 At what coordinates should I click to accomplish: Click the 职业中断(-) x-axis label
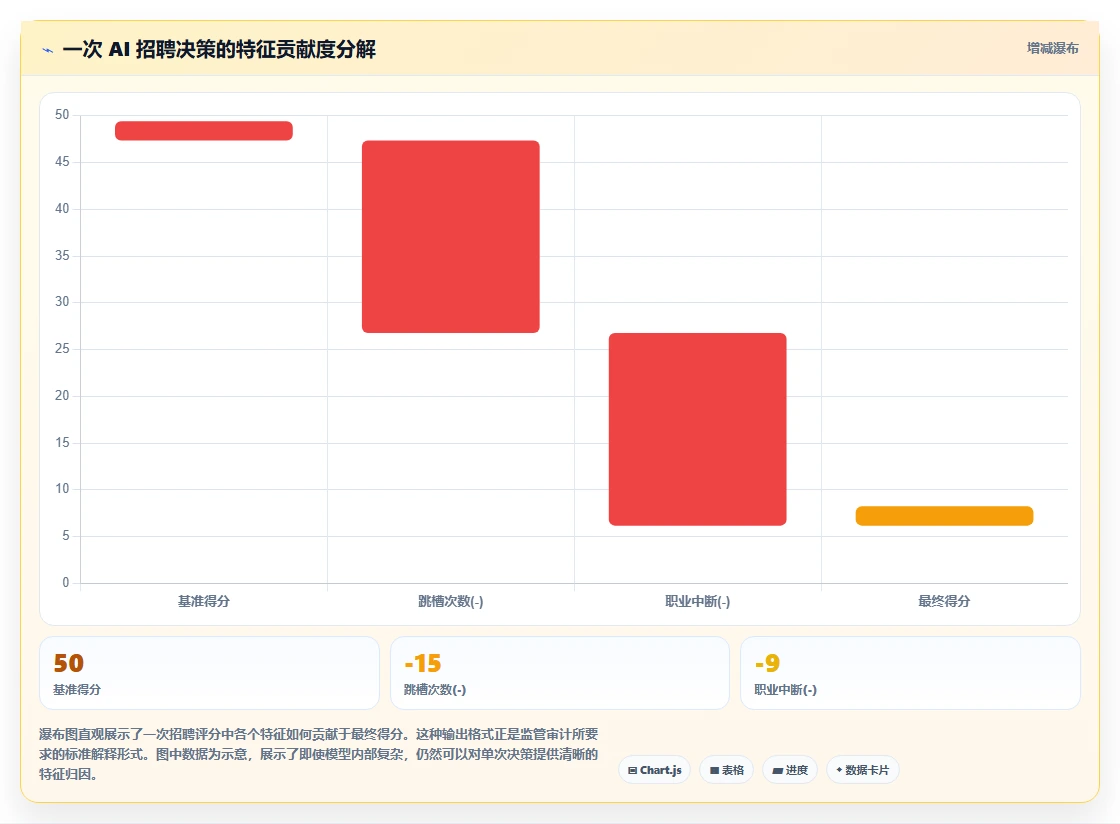click(697, 601)
